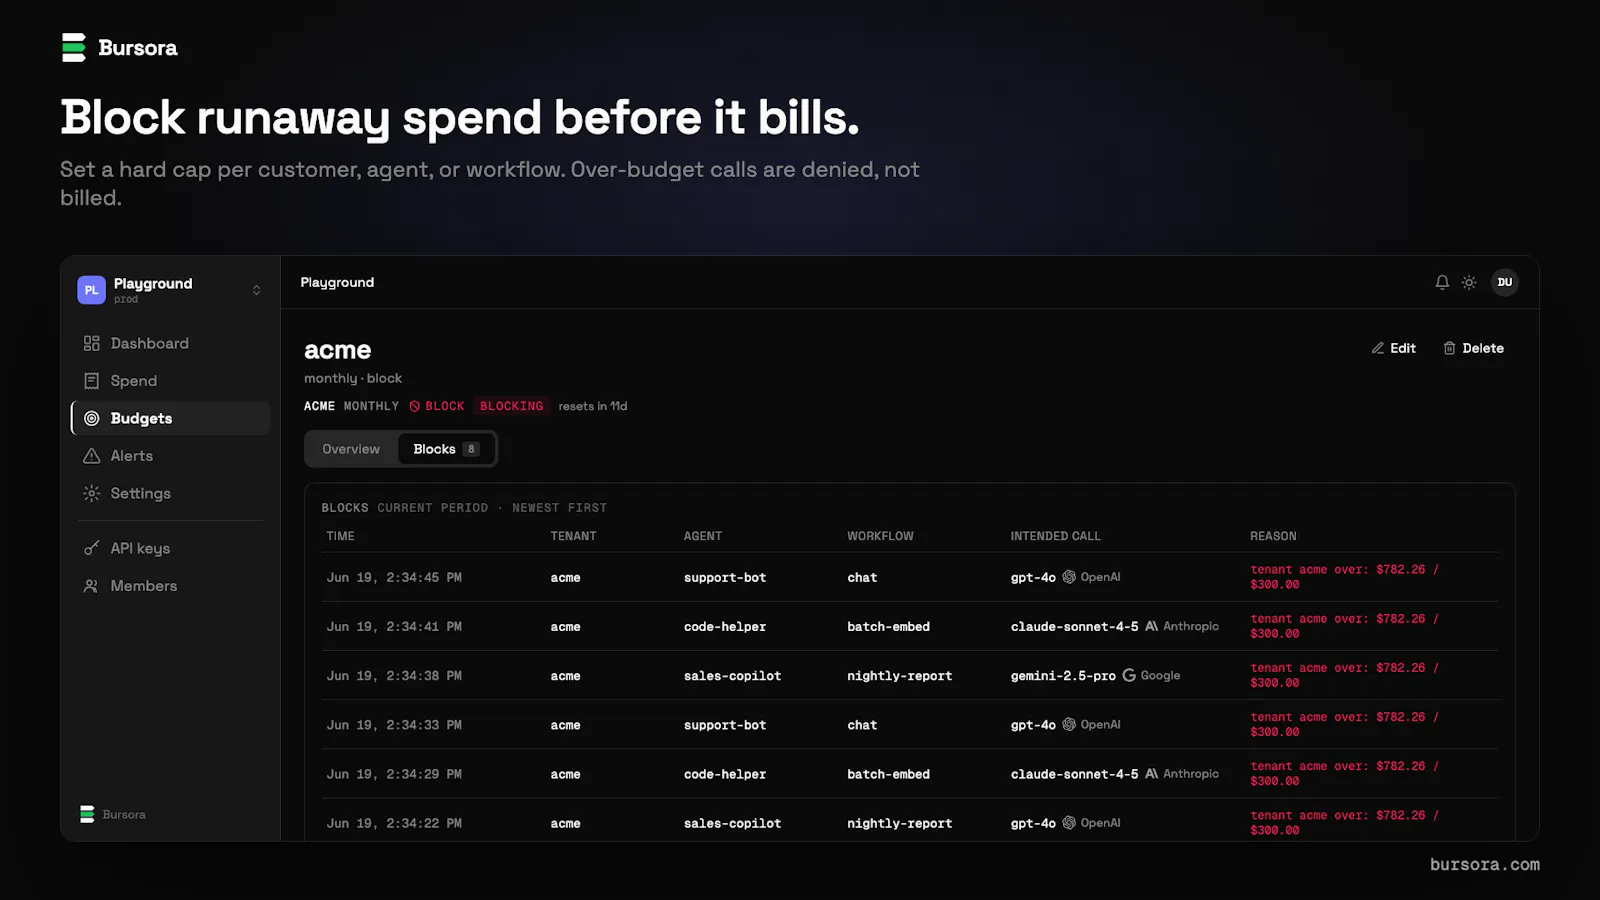The image size is (1600, 900).
Task: Click the REASON column header
Action: [x=1273, y=536]
